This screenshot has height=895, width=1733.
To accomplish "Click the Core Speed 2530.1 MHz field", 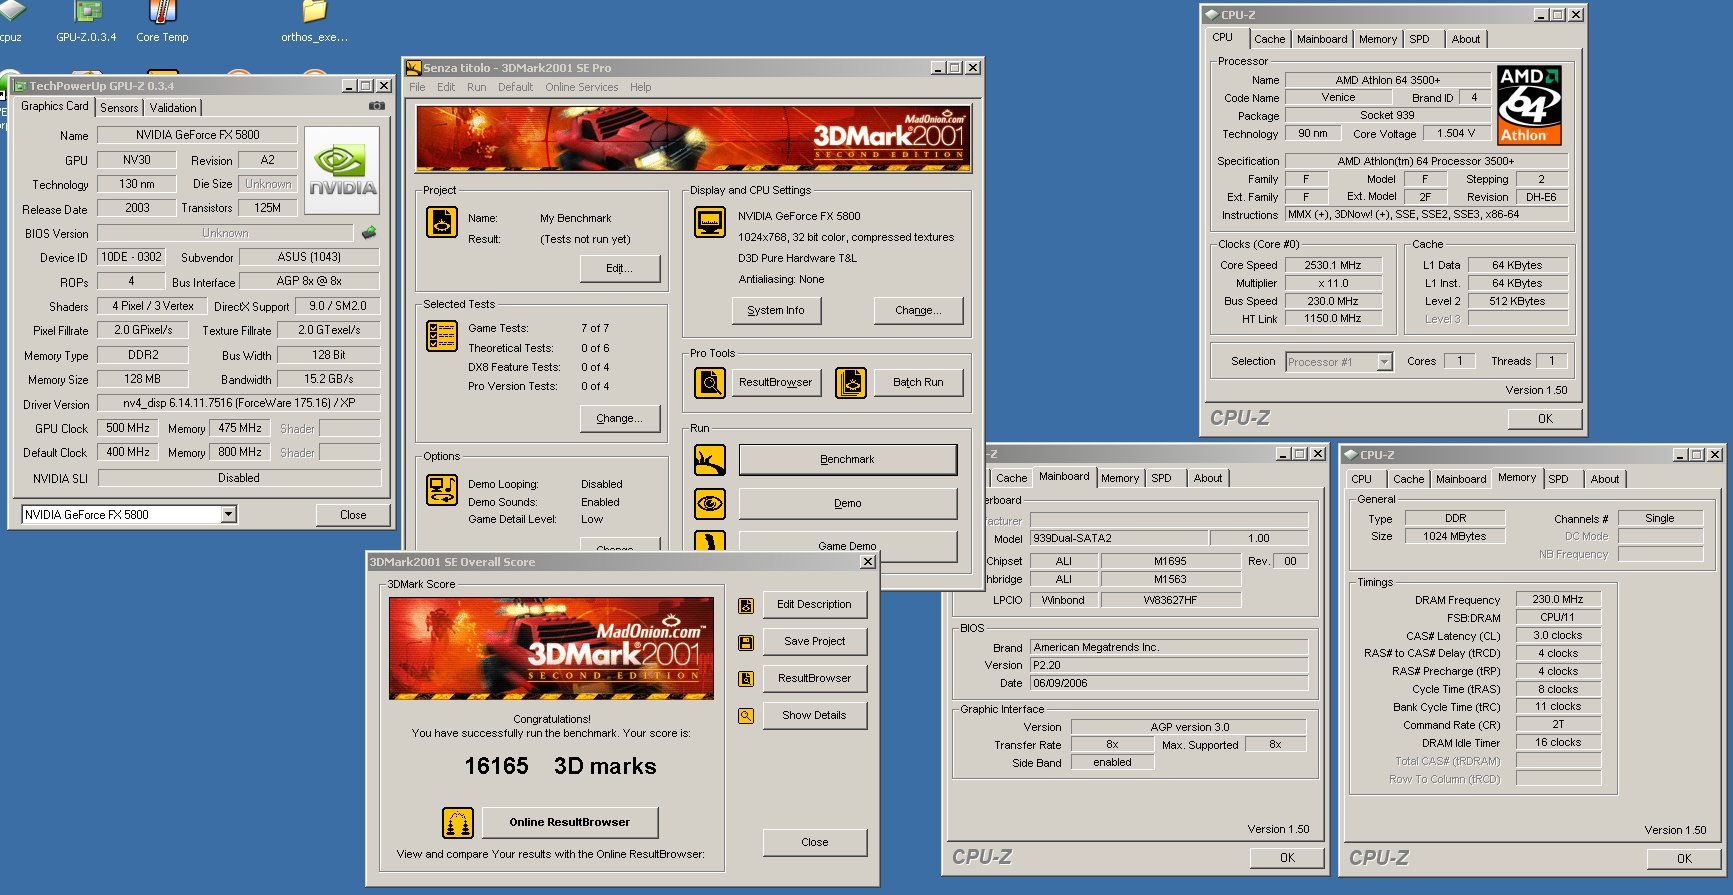I will [x=1333, y=265].
